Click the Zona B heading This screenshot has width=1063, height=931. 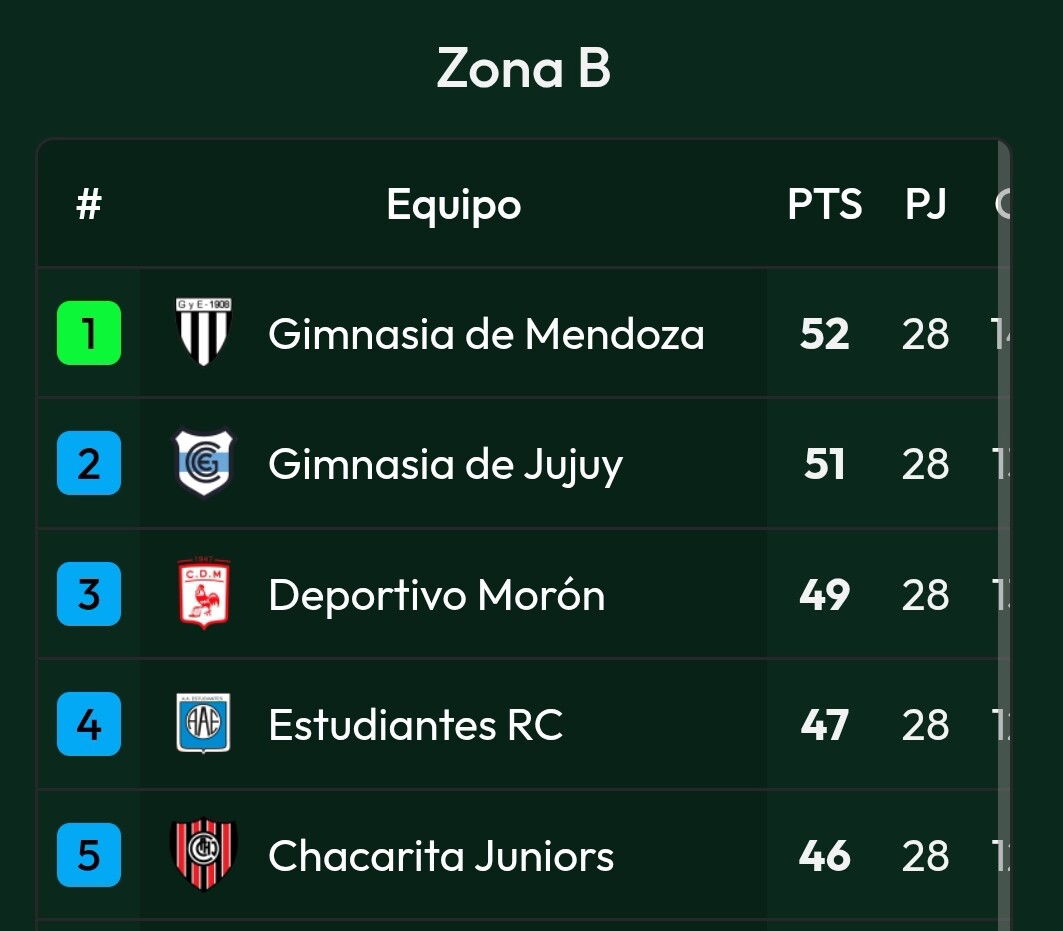click(524, 68)
